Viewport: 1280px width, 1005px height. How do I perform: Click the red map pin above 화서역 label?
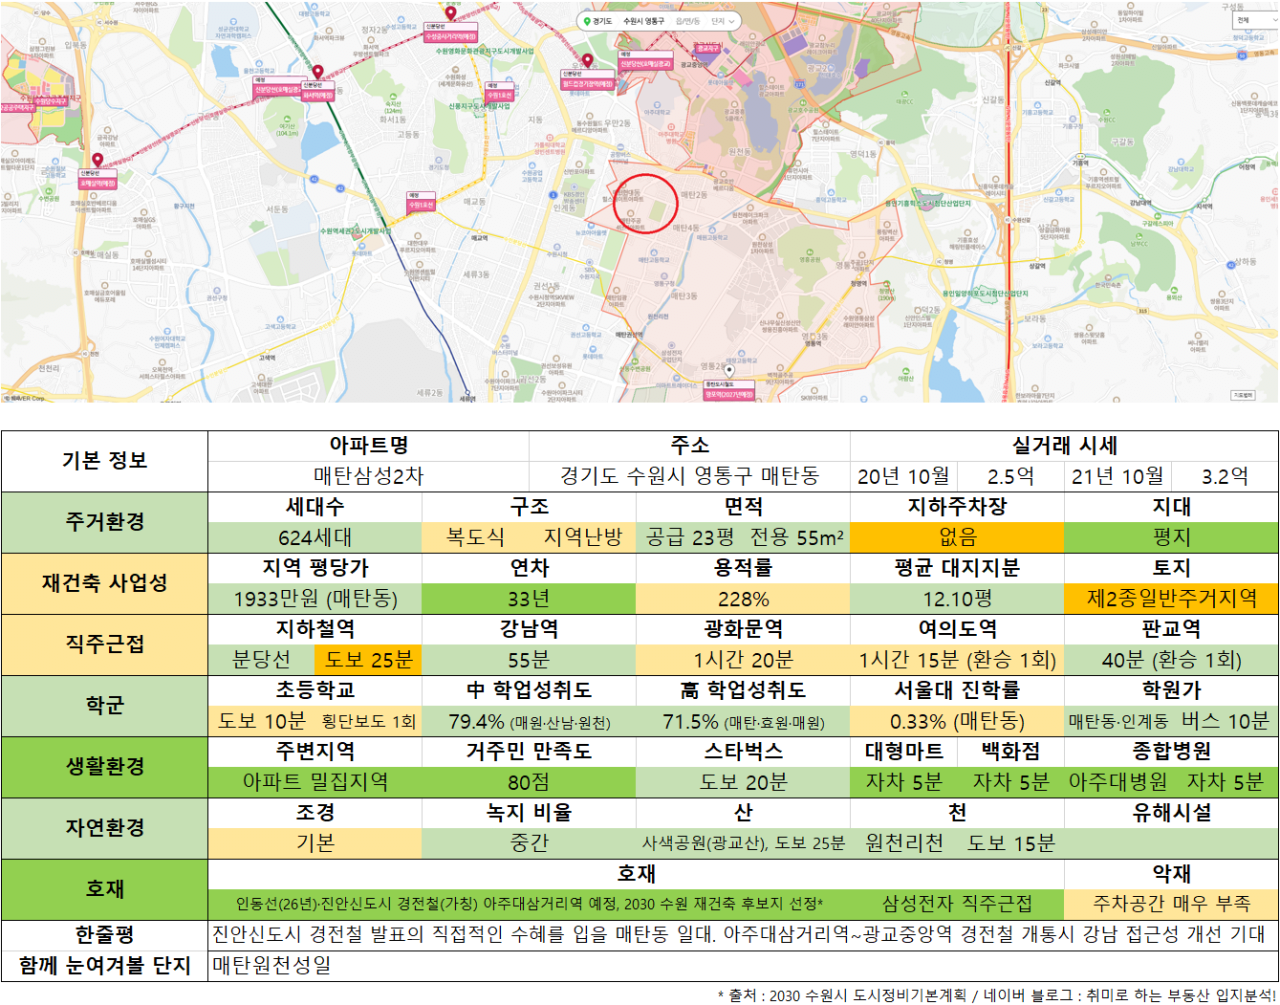[x=318, y=72]
